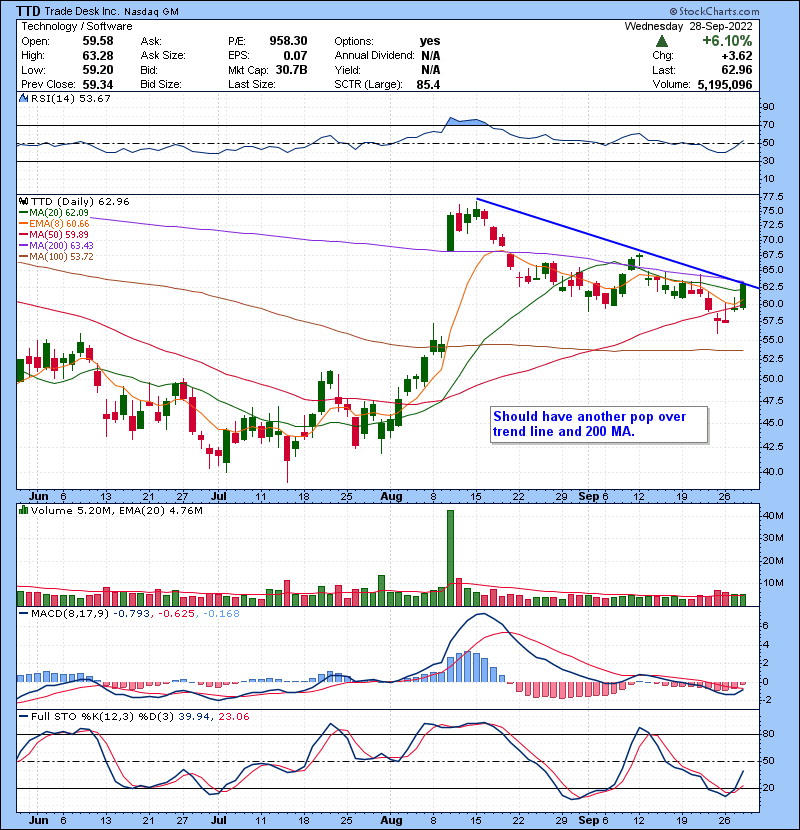The height and width of the screenshot is (830, 800).
Task: Click the MACD(8,17,9) indicator label
Action: coord(71,614)
